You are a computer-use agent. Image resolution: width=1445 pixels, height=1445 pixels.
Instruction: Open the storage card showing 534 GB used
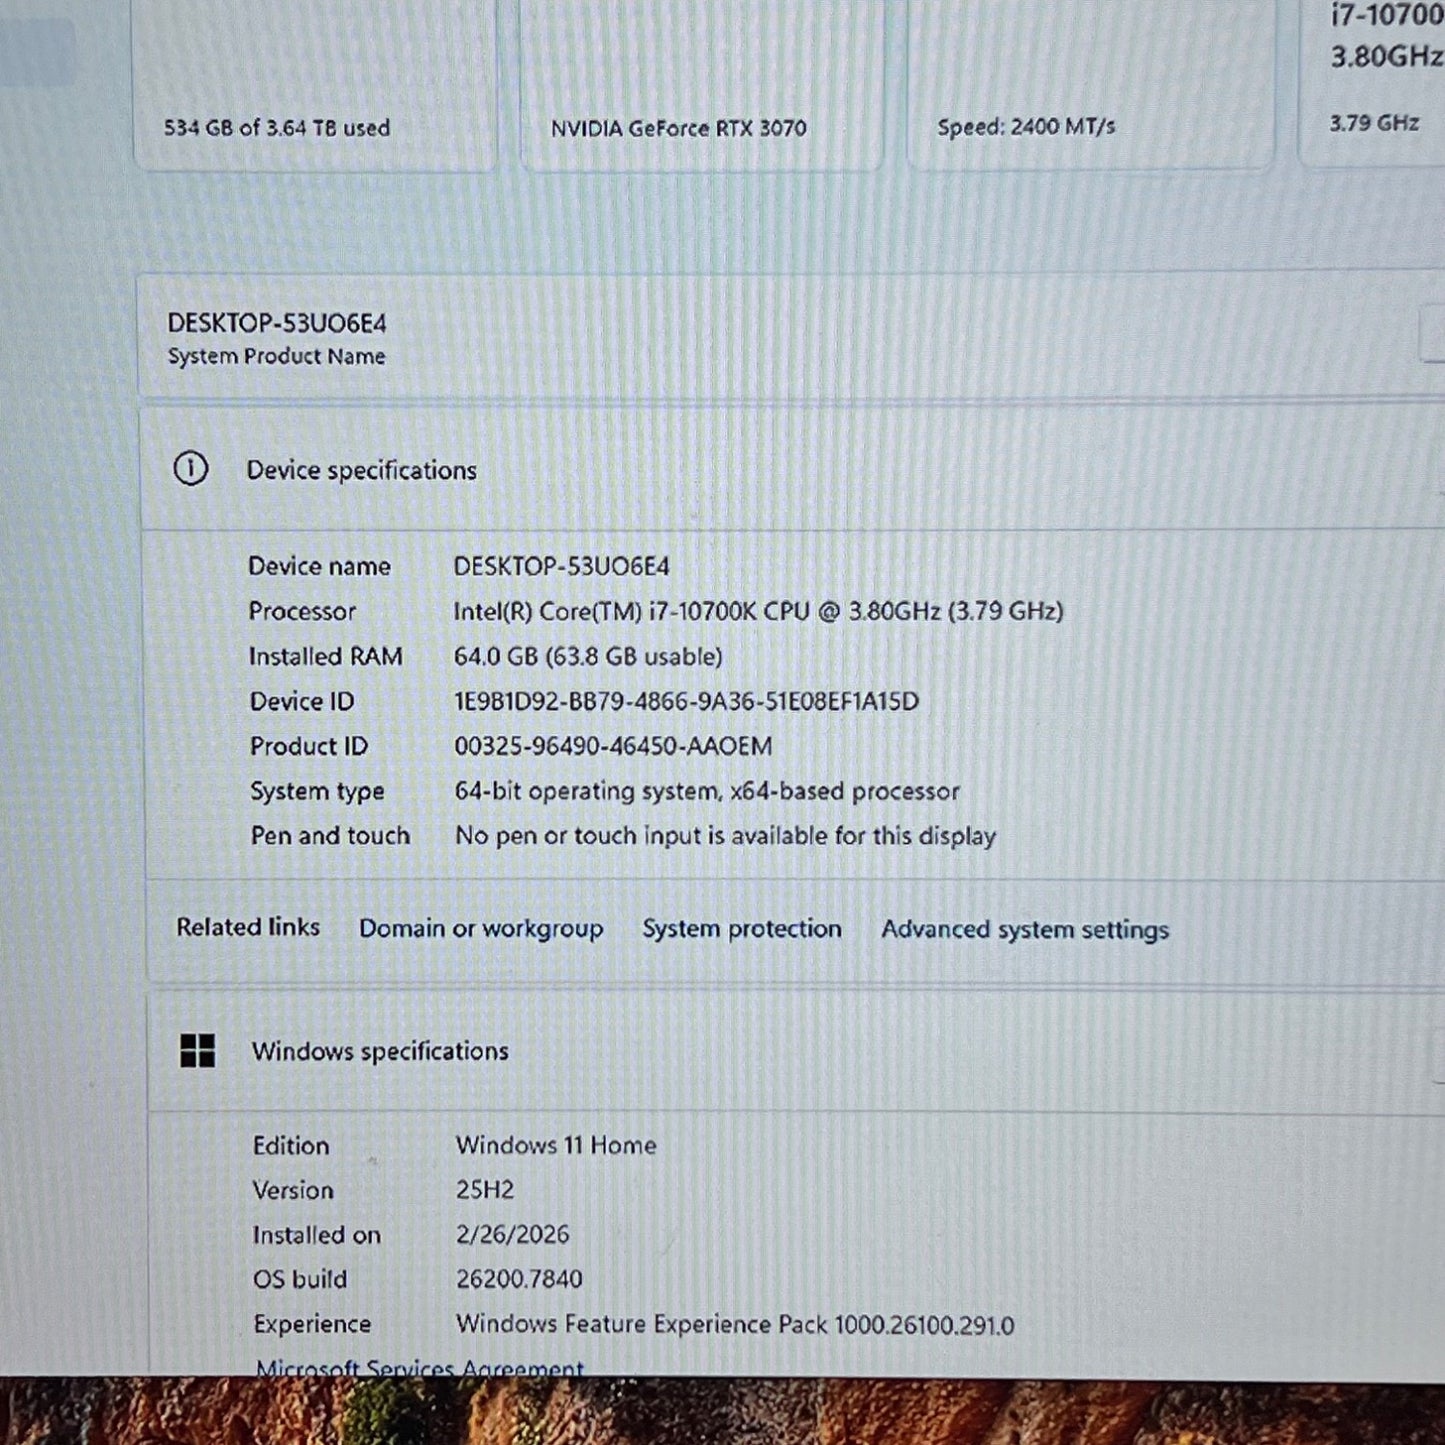pyautogui.click(x=315, y=85)
